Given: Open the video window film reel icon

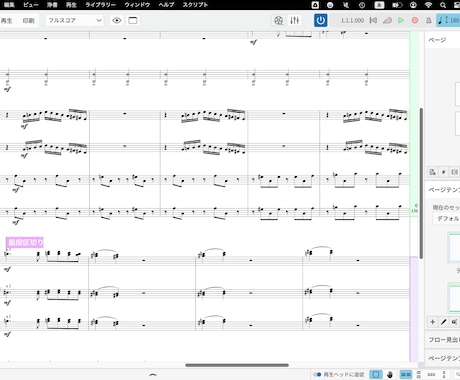Looking at the screenshot, I should click(279, 20).
